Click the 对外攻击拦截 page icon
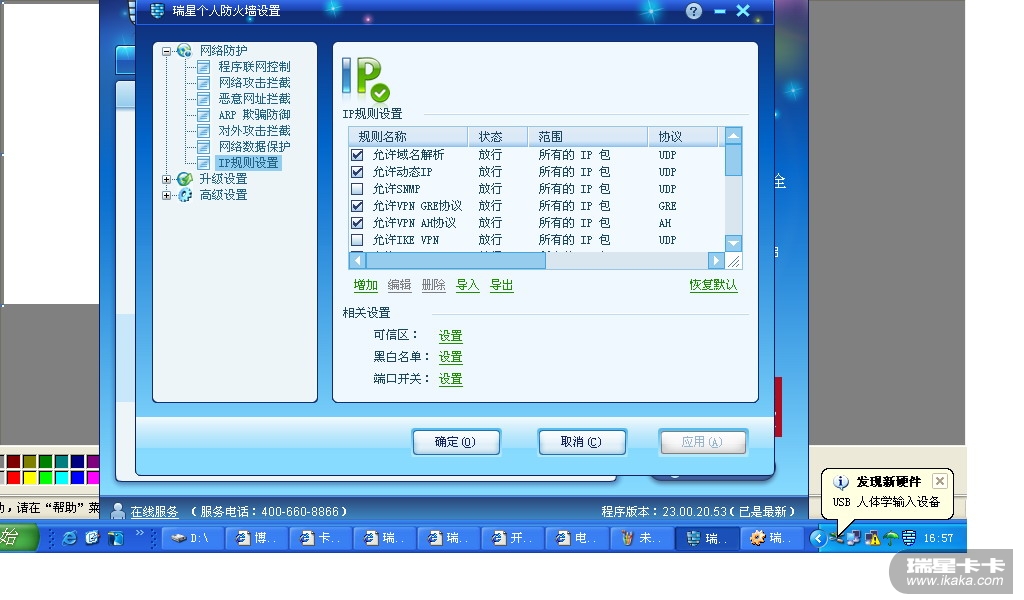The image size is (1024, 600). click(x=204, y=131)
